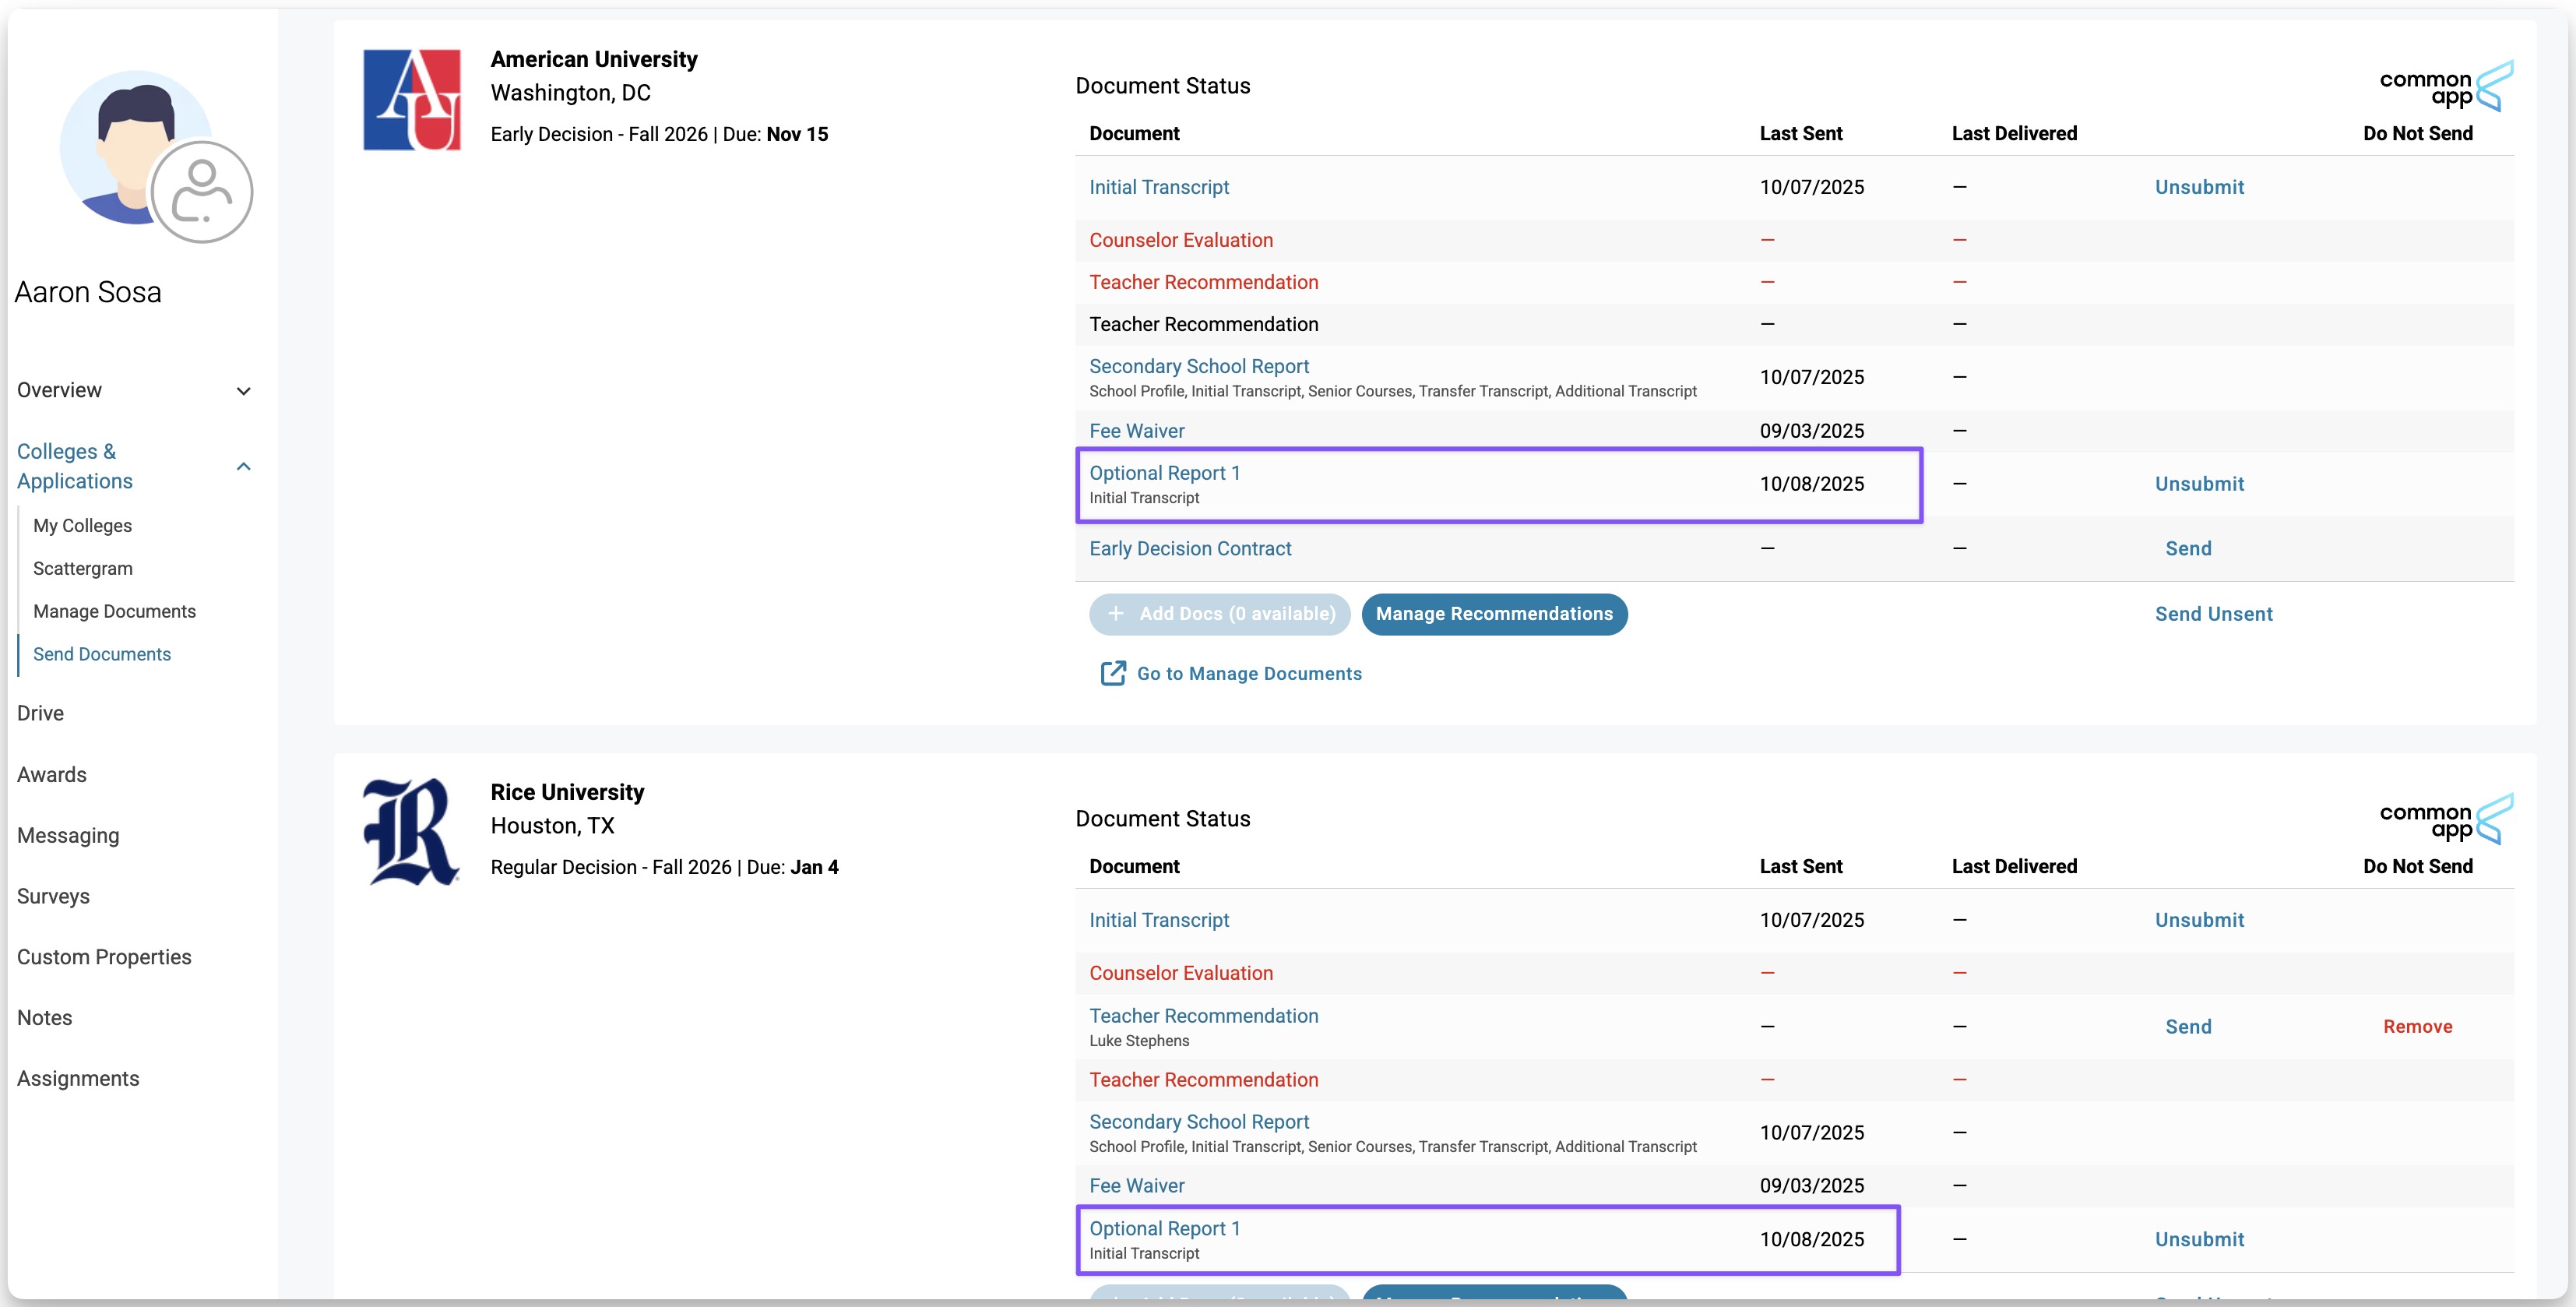Open Scattergram in sidebar
Image resolution: width=2576 pixels, height=1307 pixels.
coord(83,568)
